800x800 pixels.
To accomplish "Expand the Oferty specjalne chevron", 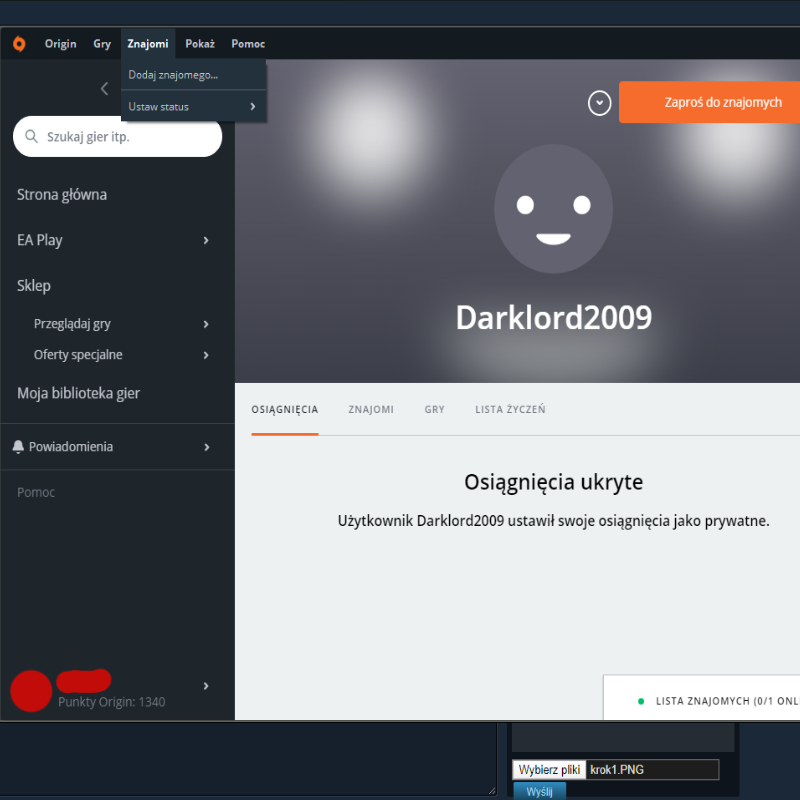I will (x=206, y=355).
